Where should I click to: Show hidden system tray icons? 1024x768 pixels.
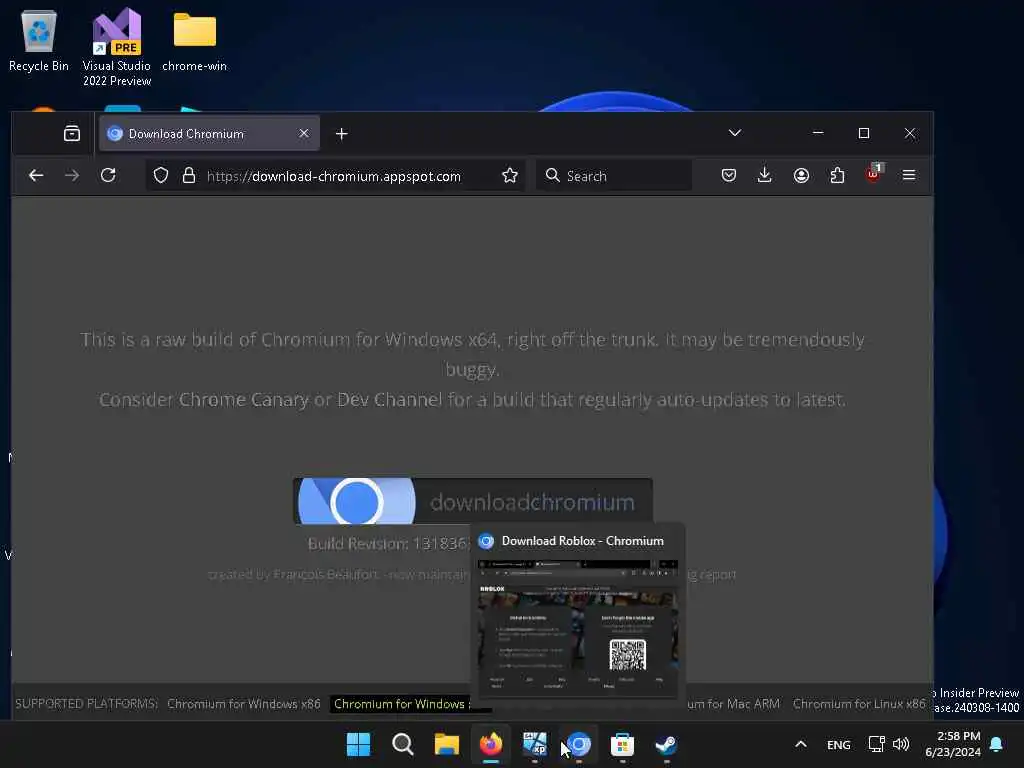point(801,744)
